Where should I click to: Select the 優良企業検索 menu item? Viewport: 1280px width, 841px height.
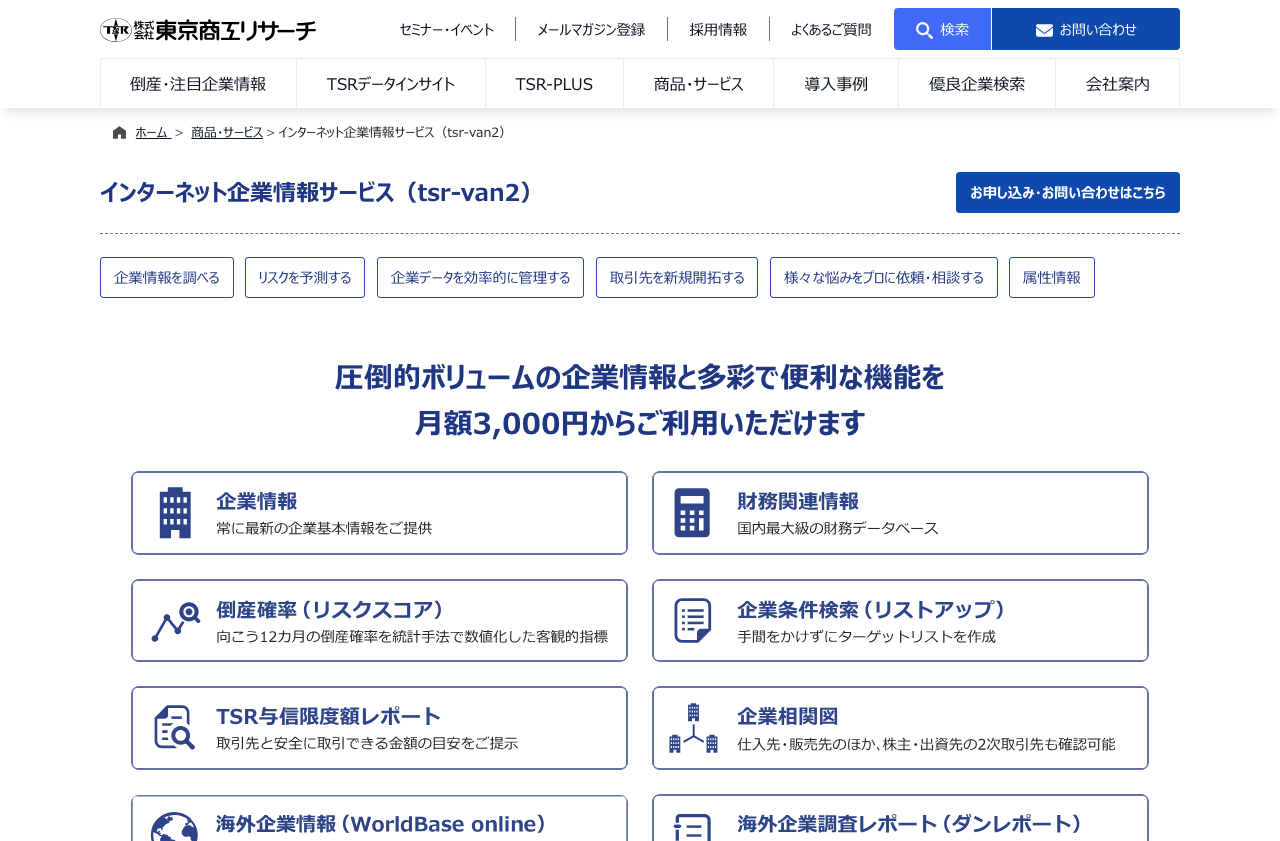tap(977, 83)
